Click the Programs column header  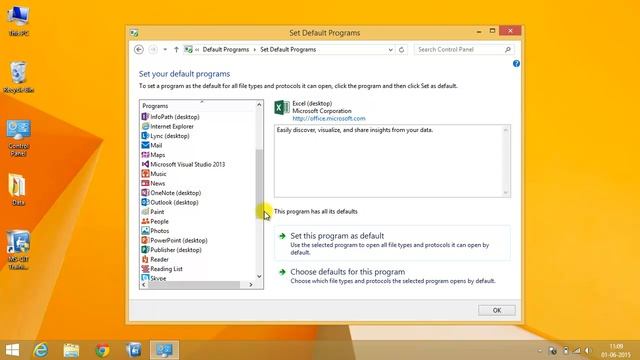pos(198,106)
